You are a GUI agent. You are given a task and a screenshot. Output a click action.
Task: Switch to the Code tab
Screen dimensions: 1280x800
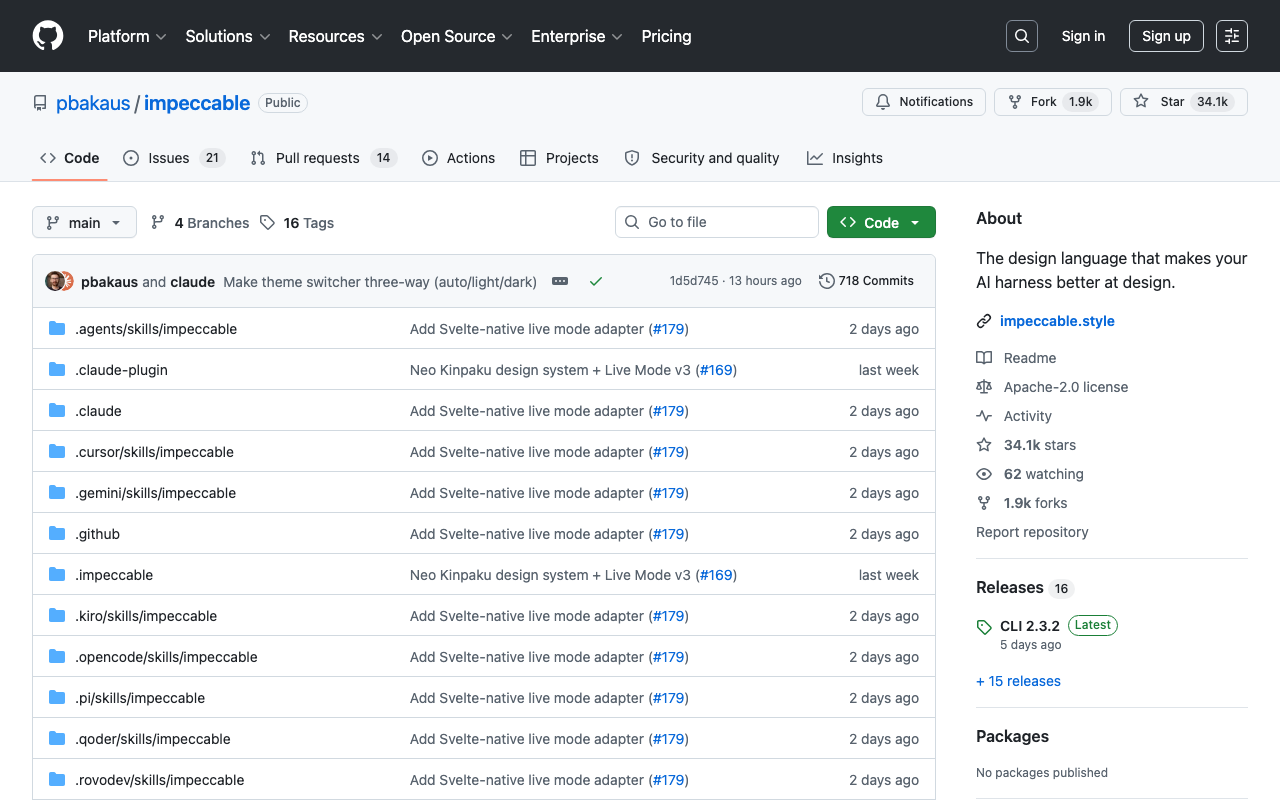[70, 158]
